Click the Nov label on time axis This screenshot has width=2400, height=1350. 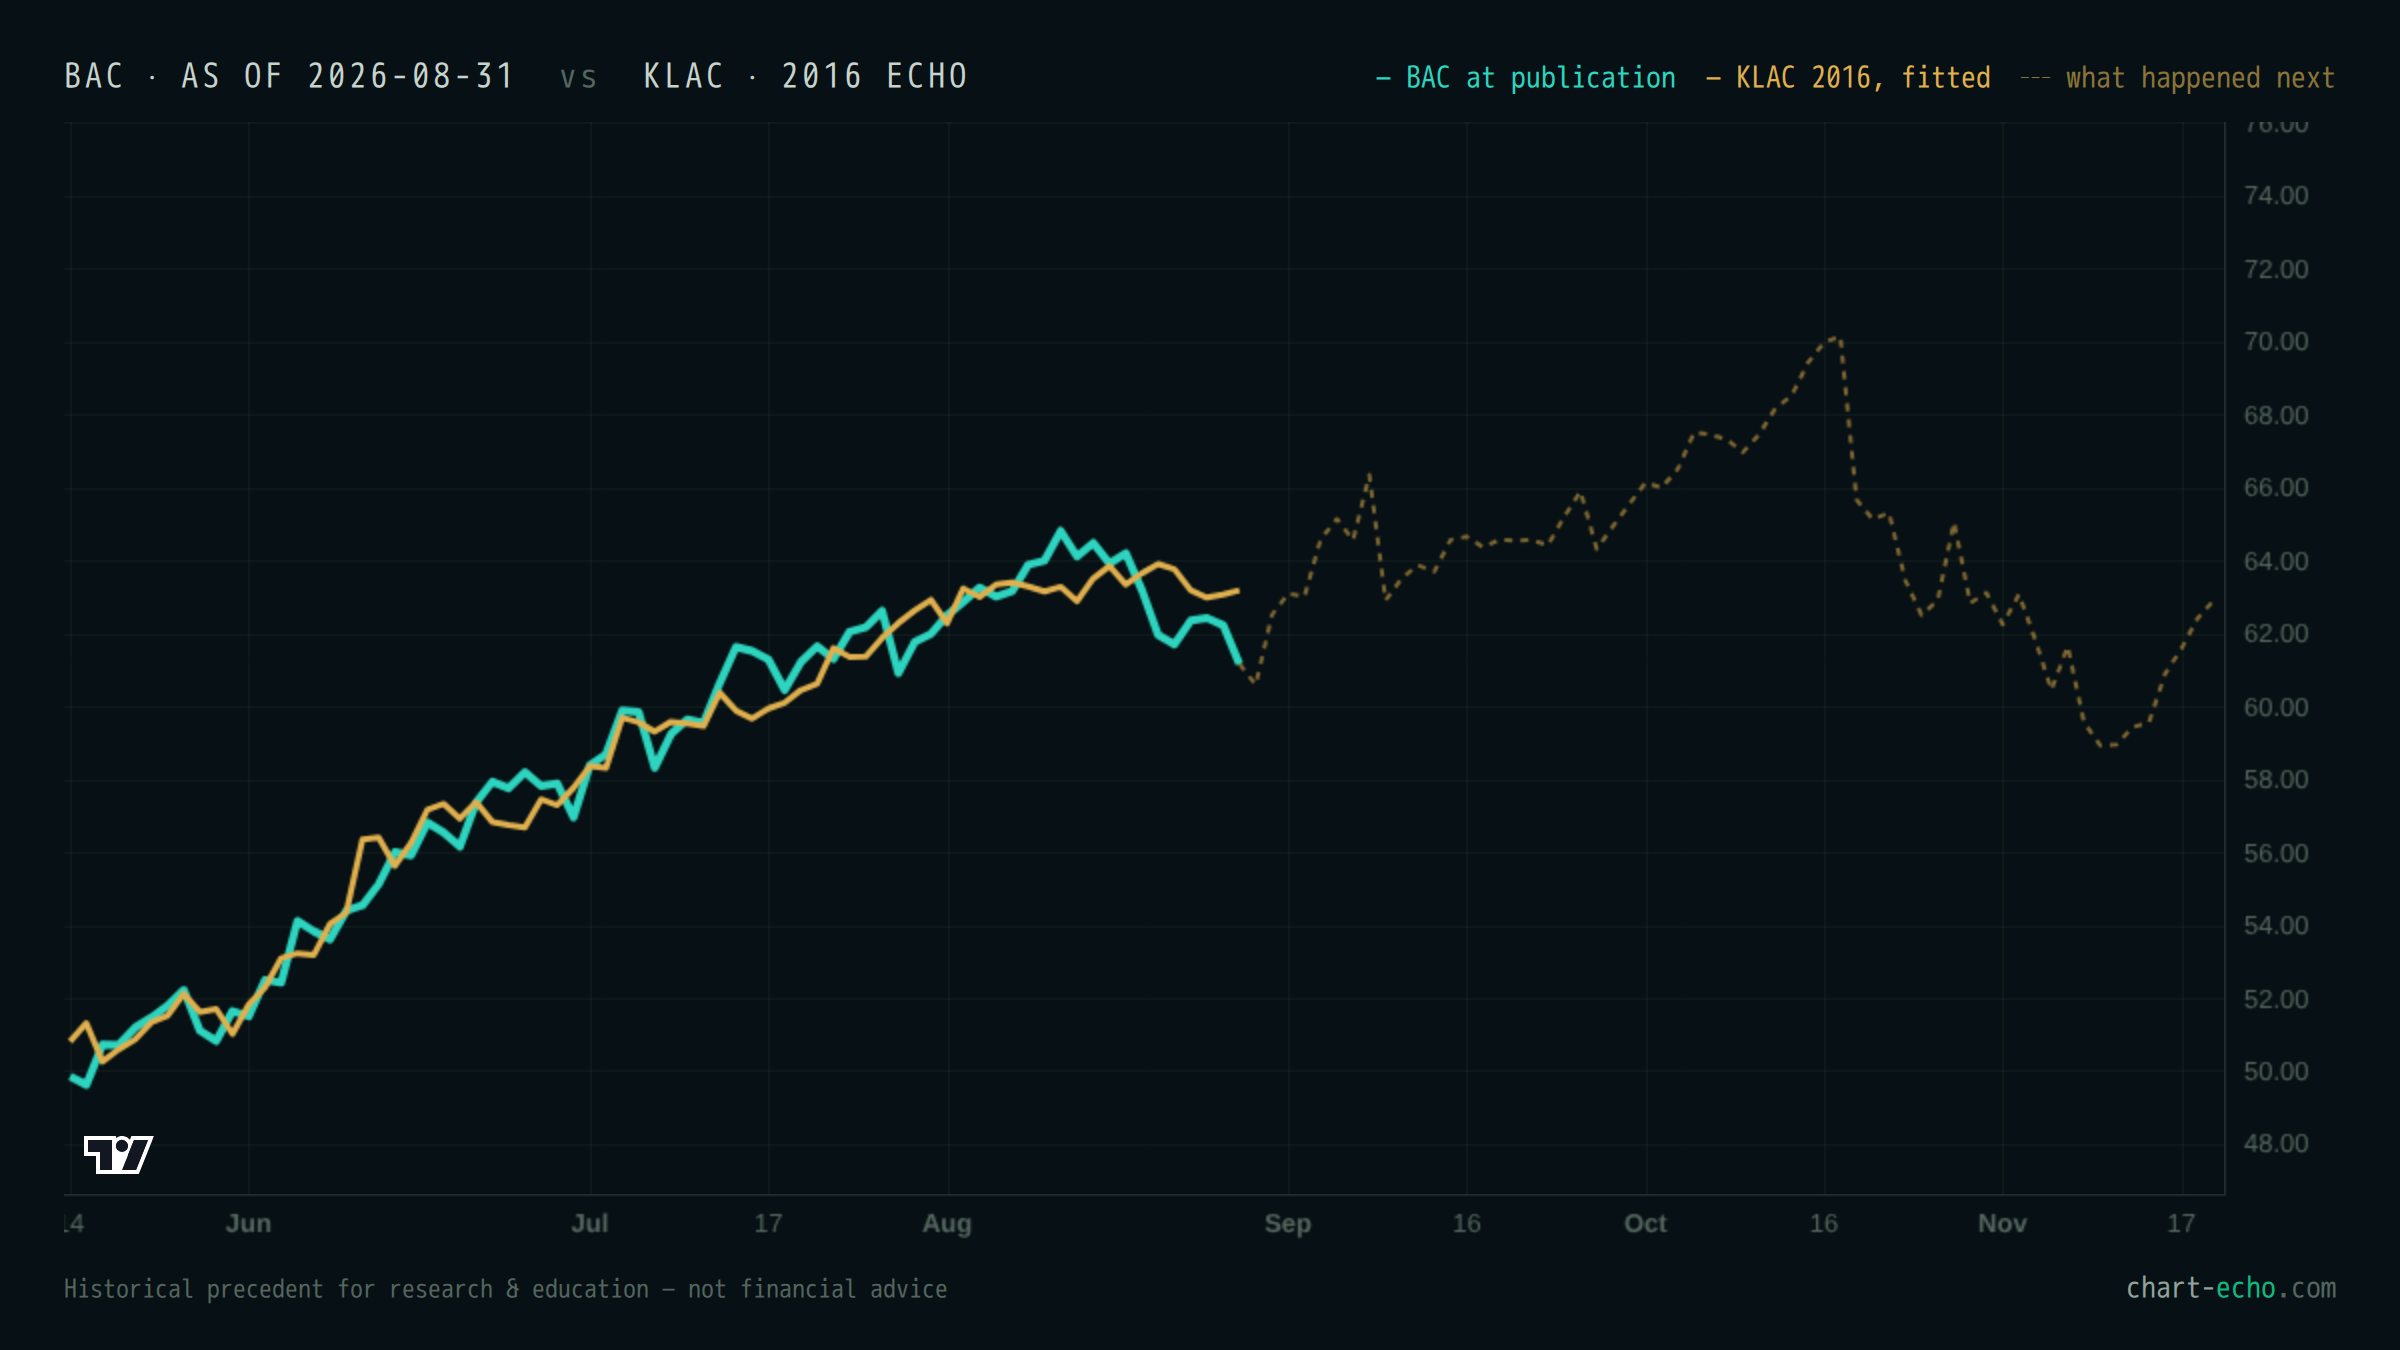pyautogui.click(x=2003, y=1224)
